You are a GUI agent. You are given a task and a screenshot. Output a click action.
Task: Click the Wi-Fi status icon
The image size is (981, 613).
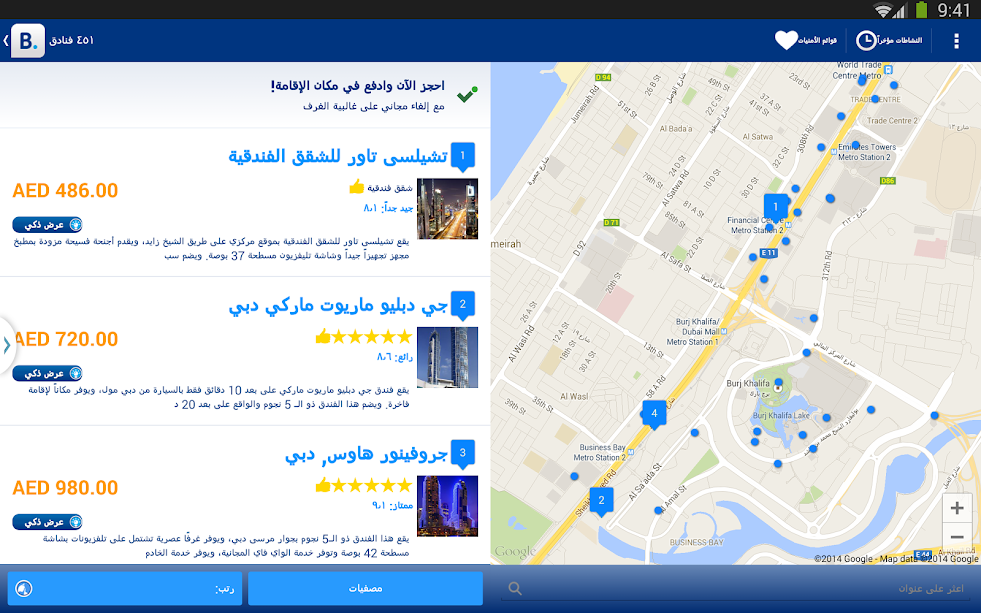coord(883,9)
